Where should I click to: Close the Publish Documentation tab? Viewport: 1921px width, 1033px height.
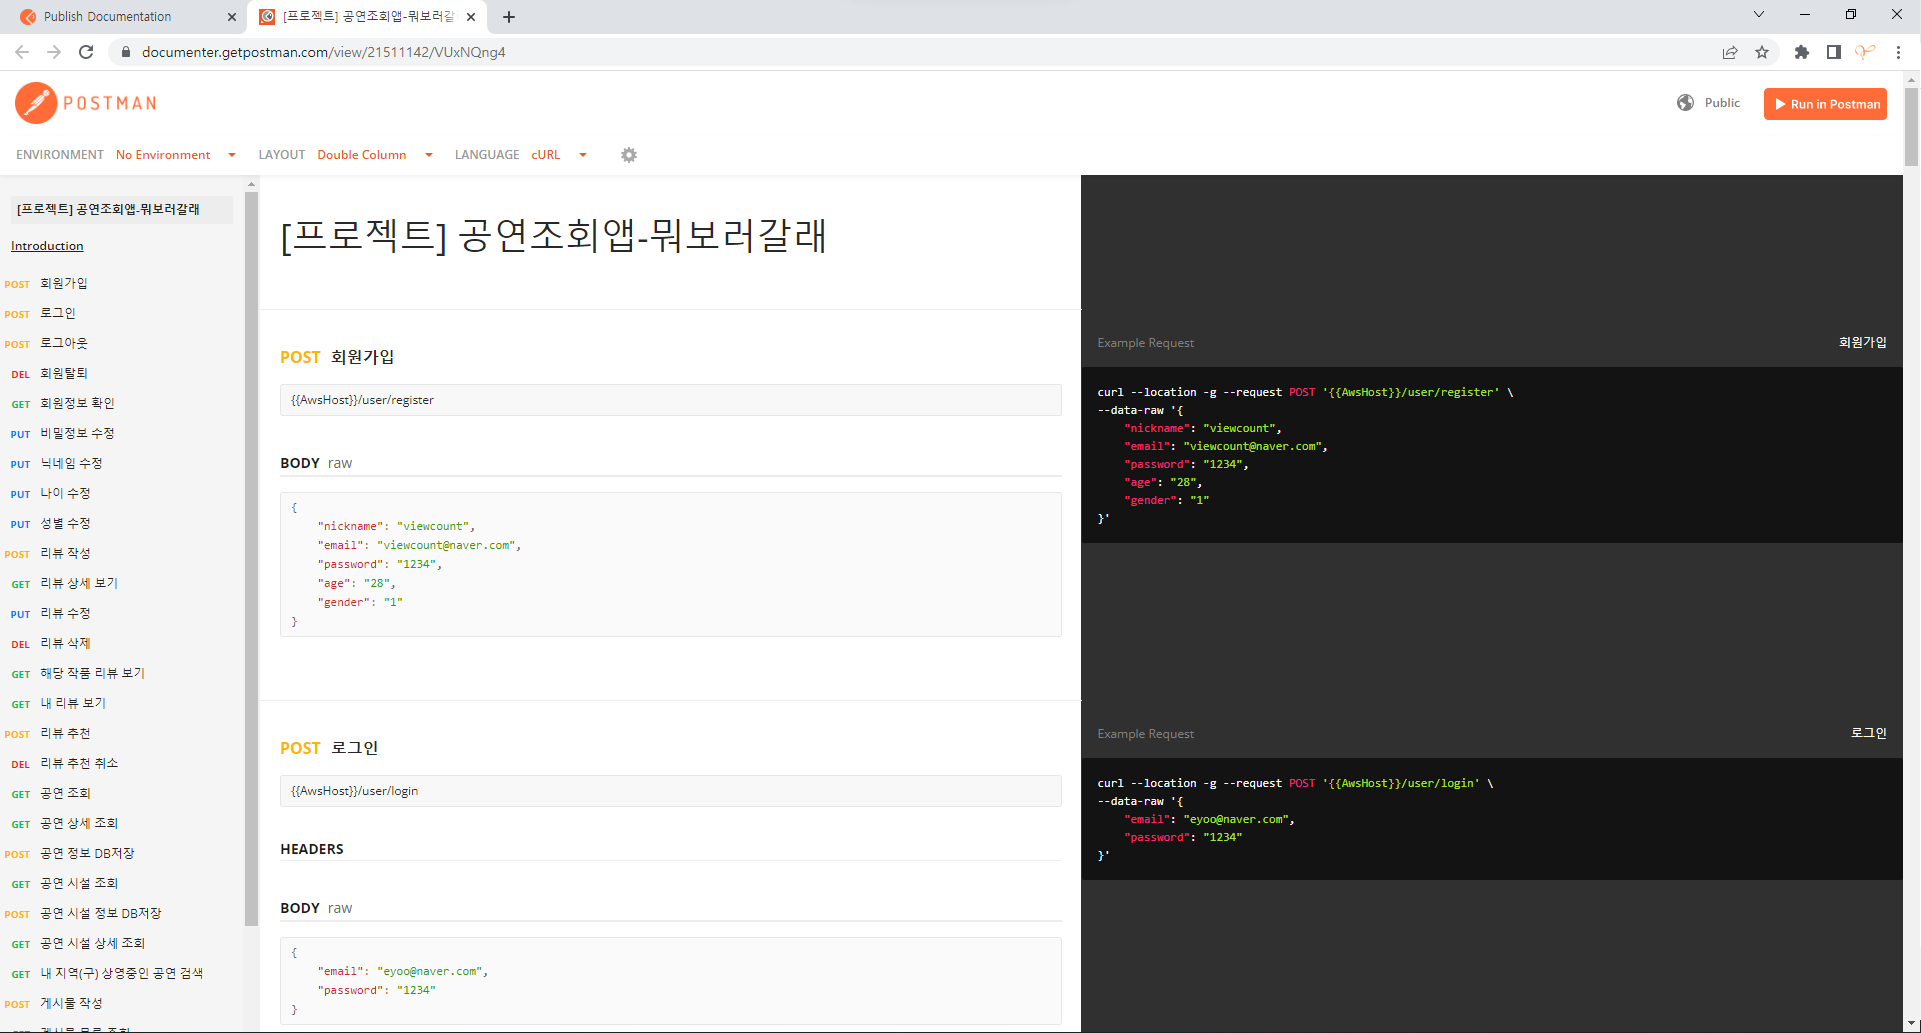pos(232,17)
